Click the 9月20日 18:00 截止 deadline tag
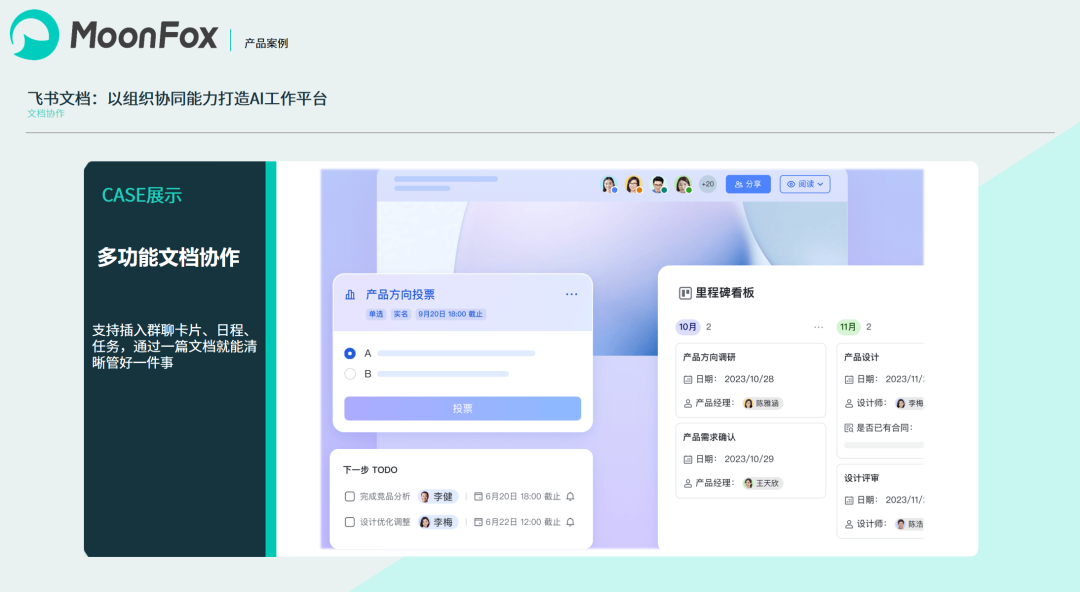This screenshot has height=592, width=1080. 450,314
